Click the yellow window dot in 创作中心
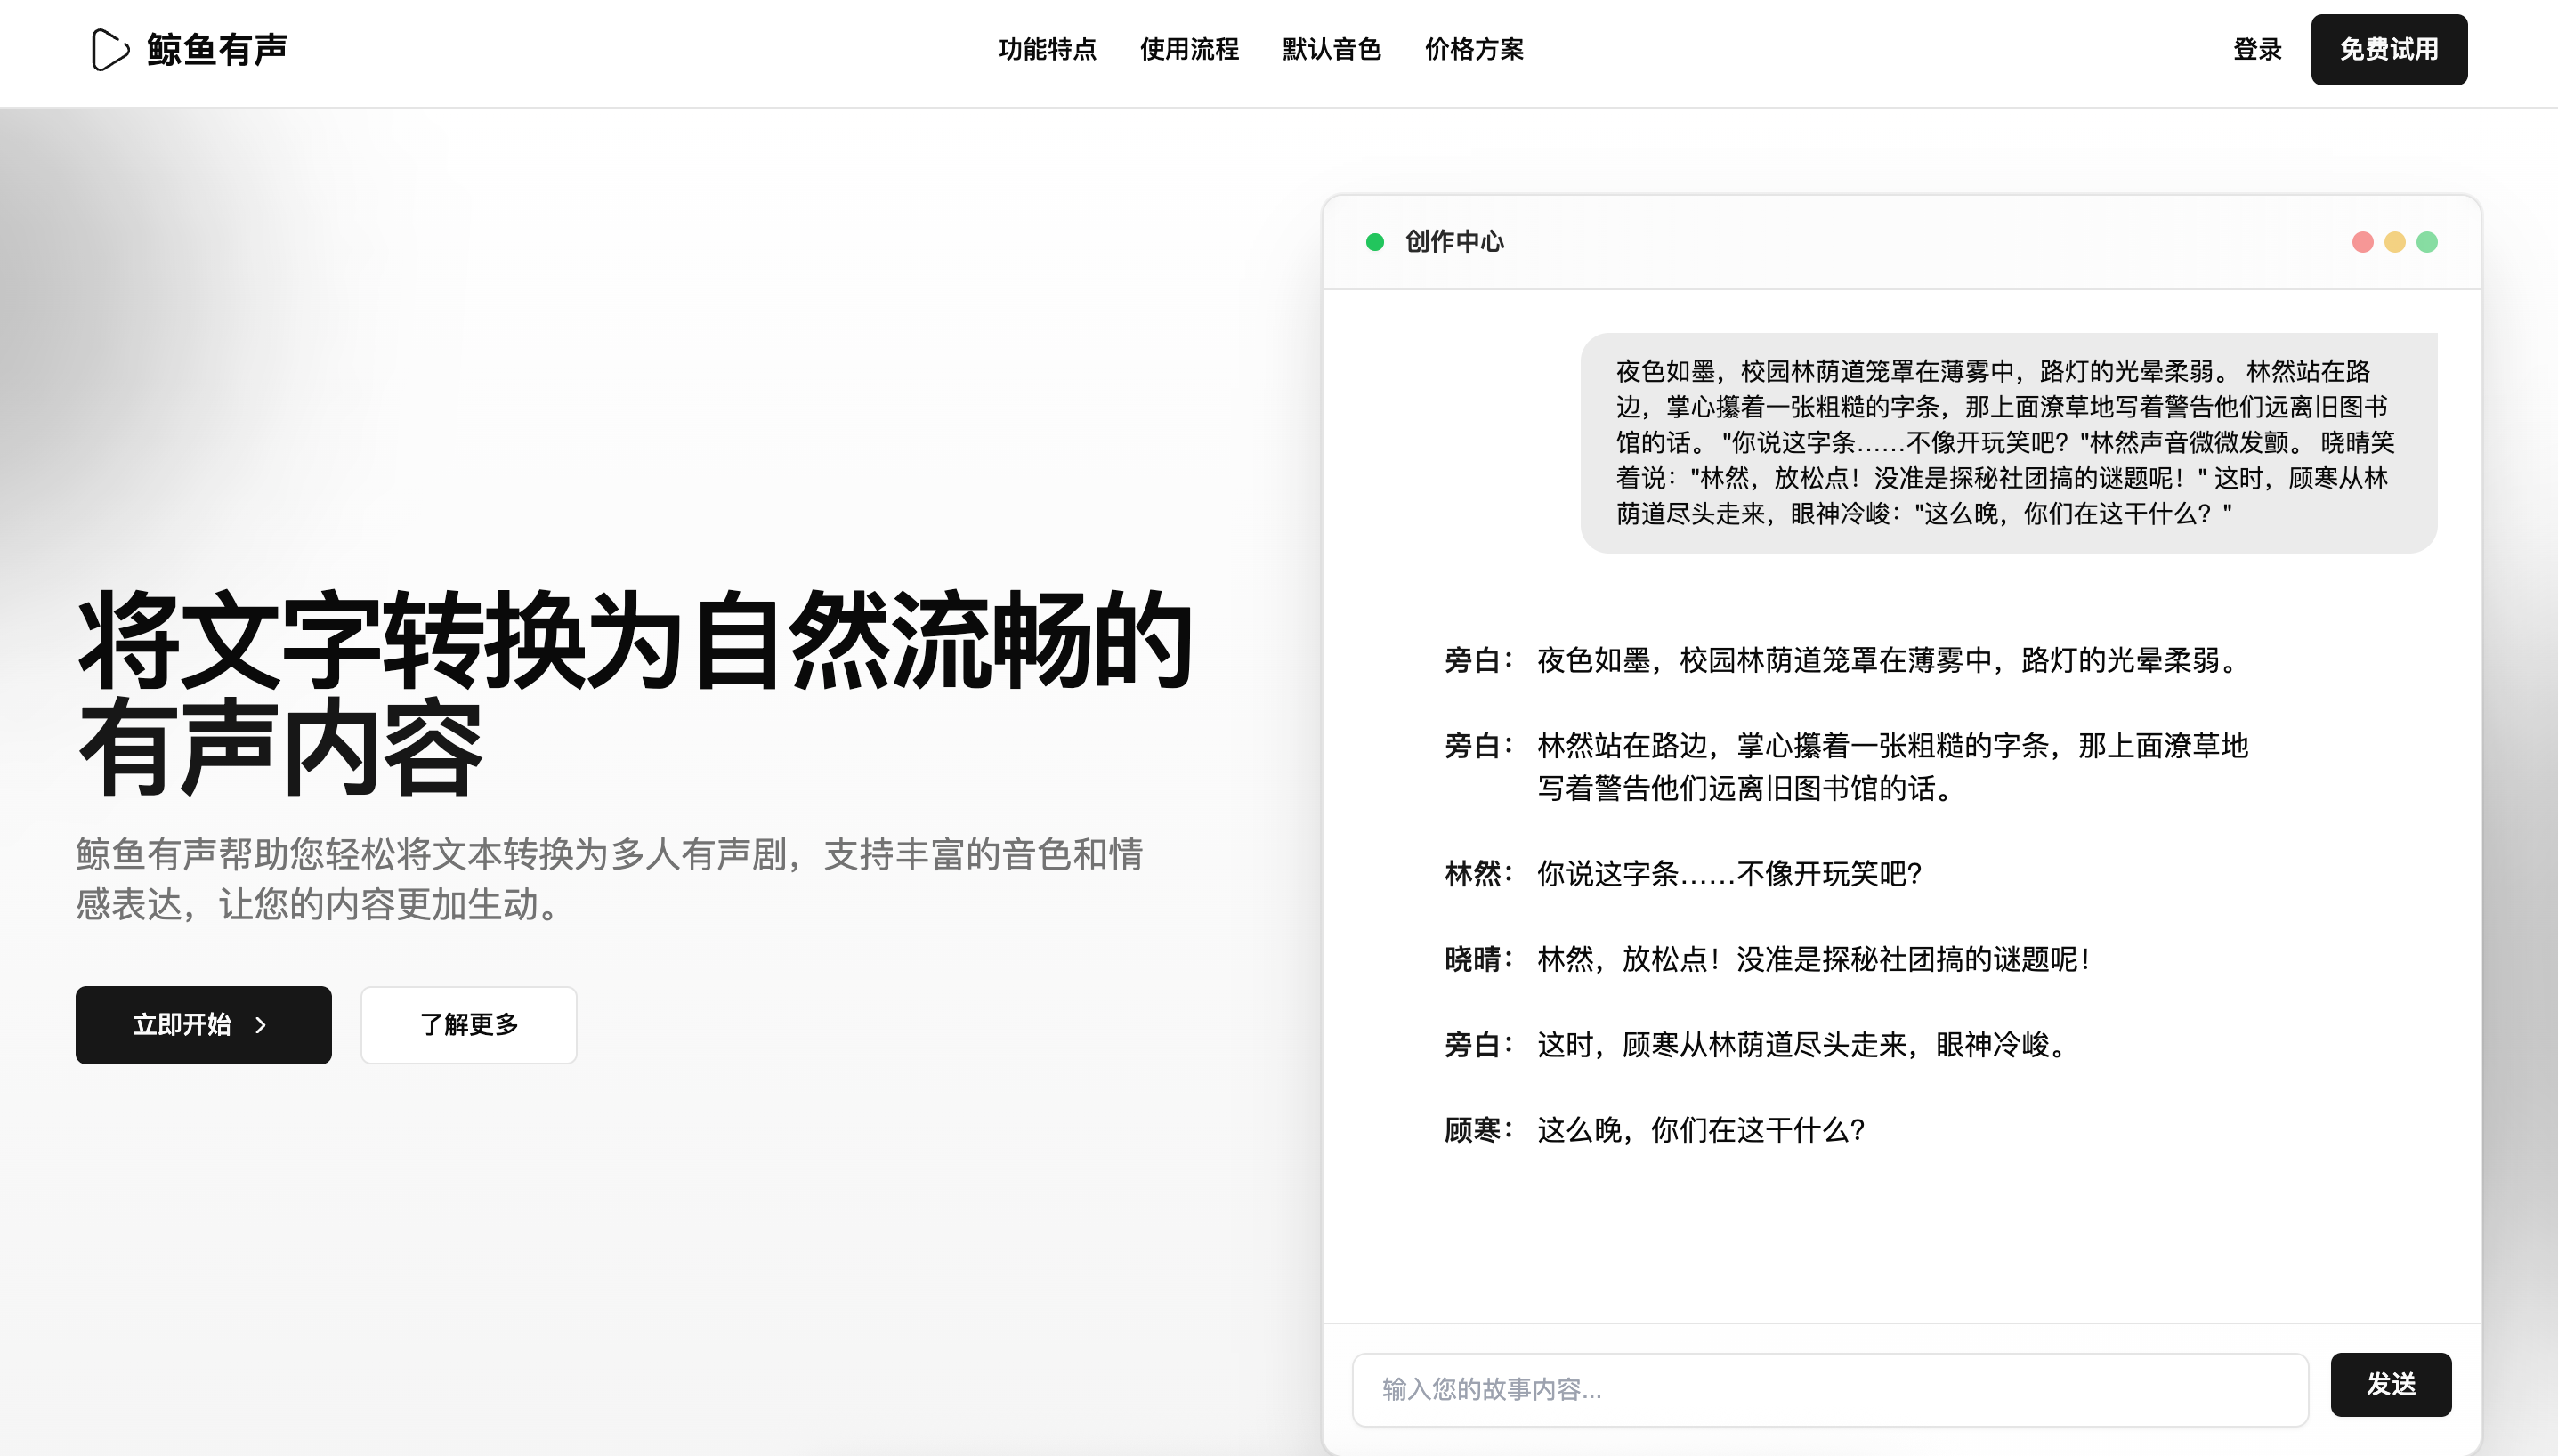 2394,242
